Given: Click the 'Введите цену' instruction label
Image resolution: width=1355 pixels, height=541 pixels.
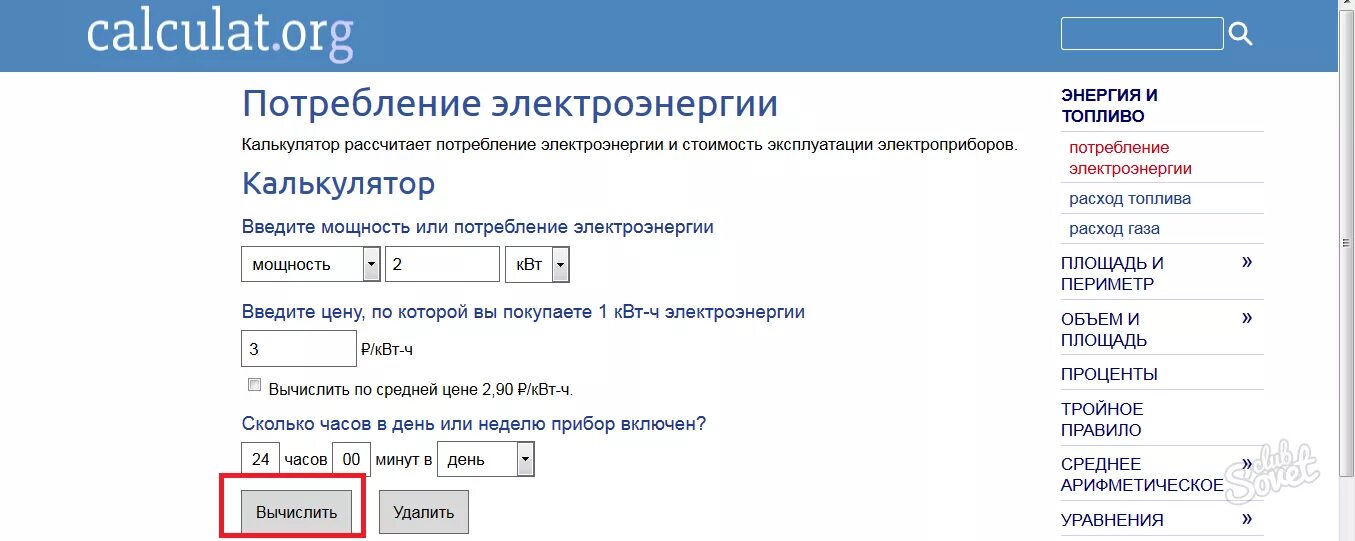Looking at the screenshot, I should pos(523,312).
